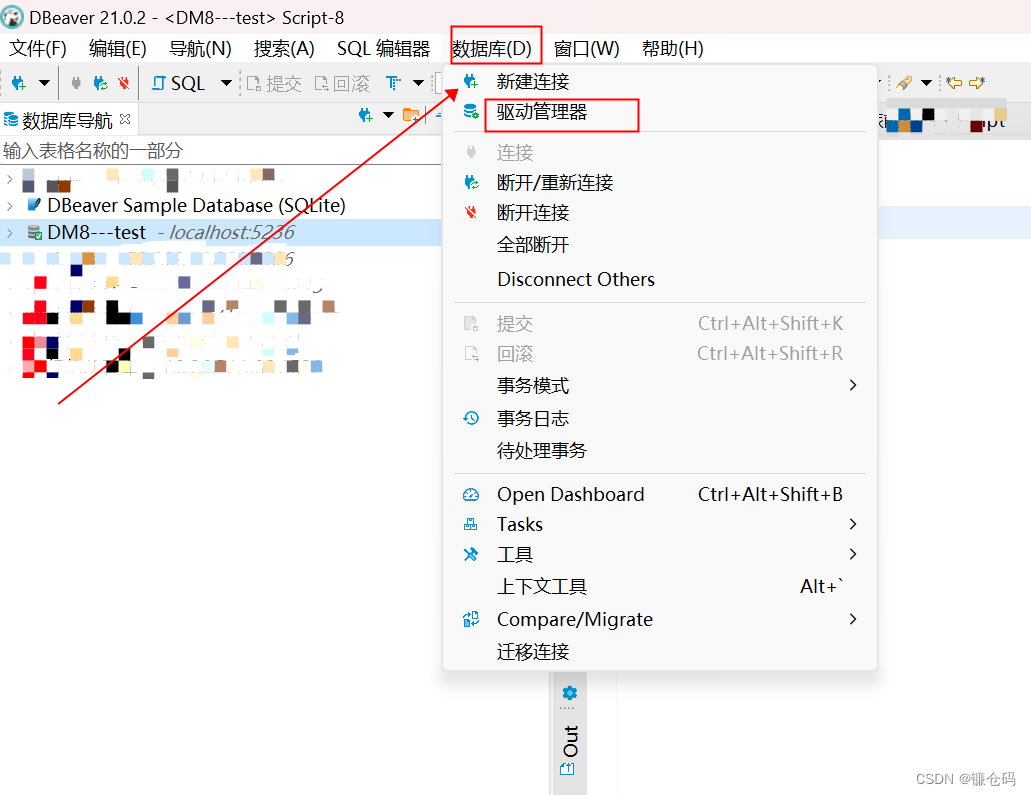Open Compare/Migrate submenu
The height and width of the screenshot is (795, 1031).
coord(659,619)
